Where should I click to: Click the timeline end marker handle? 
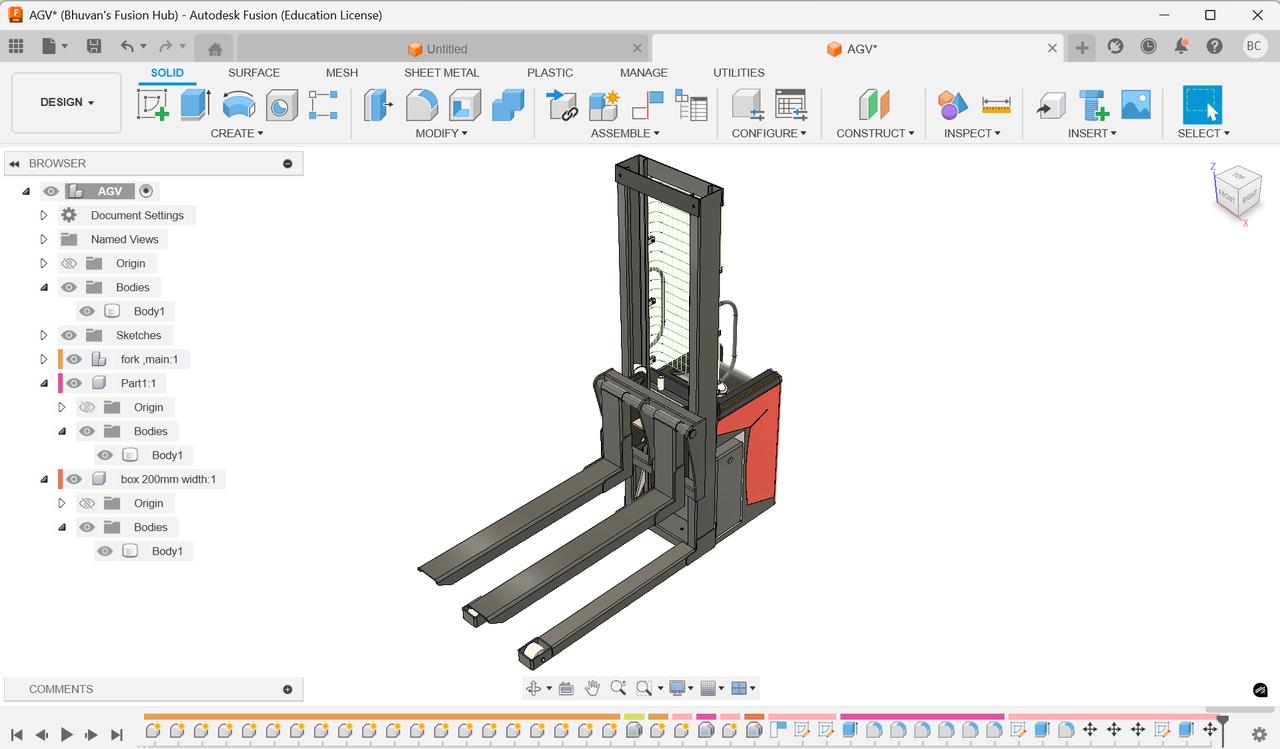[x=1222, y=719]
